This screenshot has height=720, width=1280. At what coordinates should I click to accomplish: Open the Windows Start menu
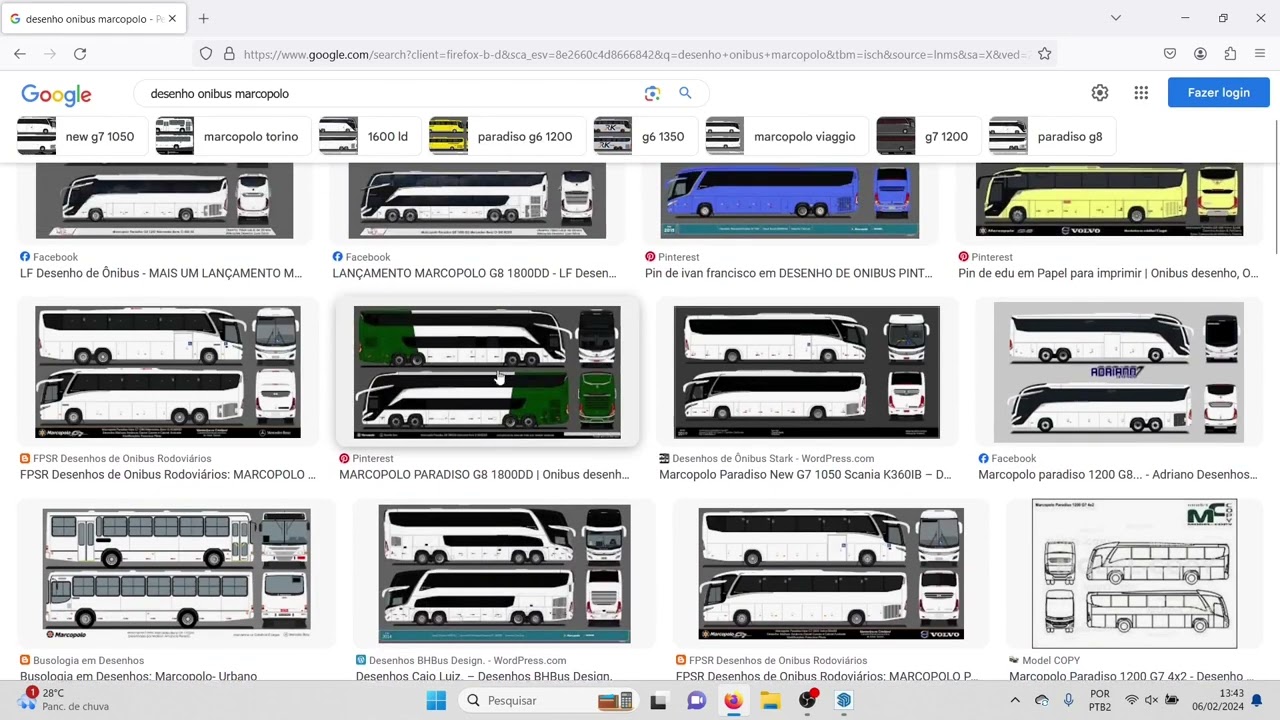click(436, 700)
